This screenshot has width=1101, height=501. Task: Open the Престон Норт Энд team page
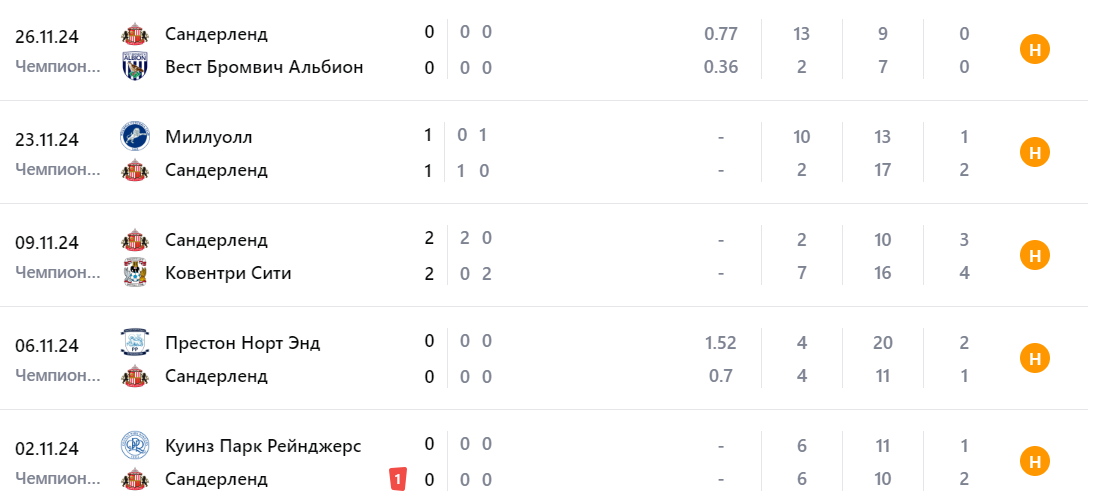pyautogui.click(x=243, y=343)
